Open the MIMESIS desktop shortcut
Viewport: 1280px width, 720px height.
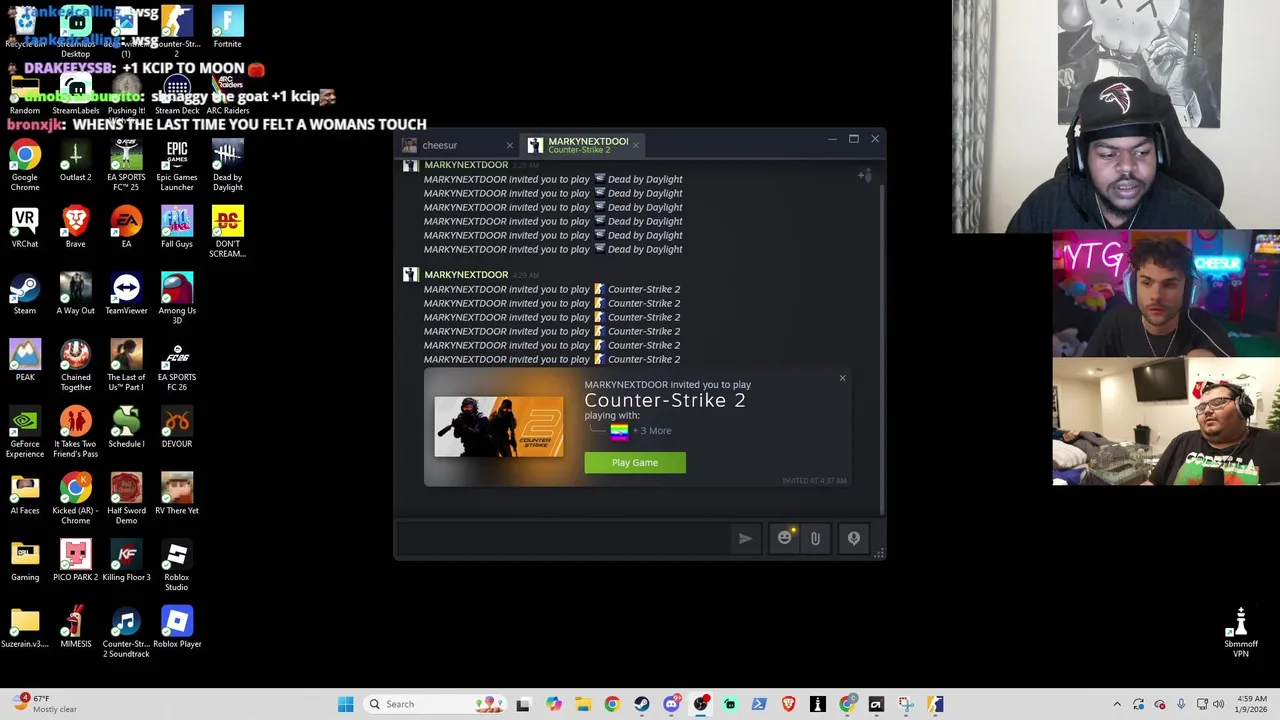point(75,628)
